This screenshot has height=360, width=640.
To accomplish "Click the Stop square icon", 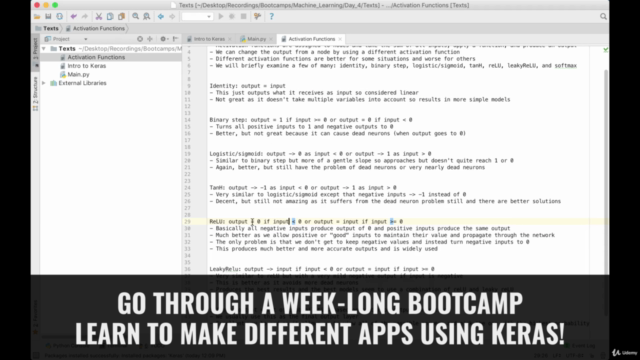I will pyautogui.click(x=243, y=16).
